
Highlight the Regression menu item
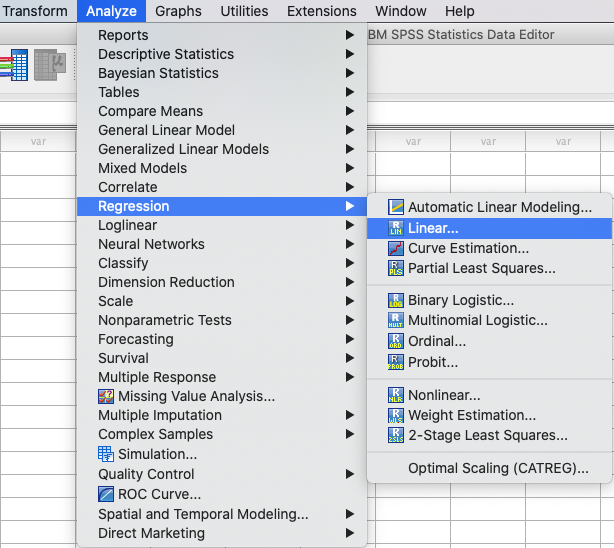click(222, 206)
